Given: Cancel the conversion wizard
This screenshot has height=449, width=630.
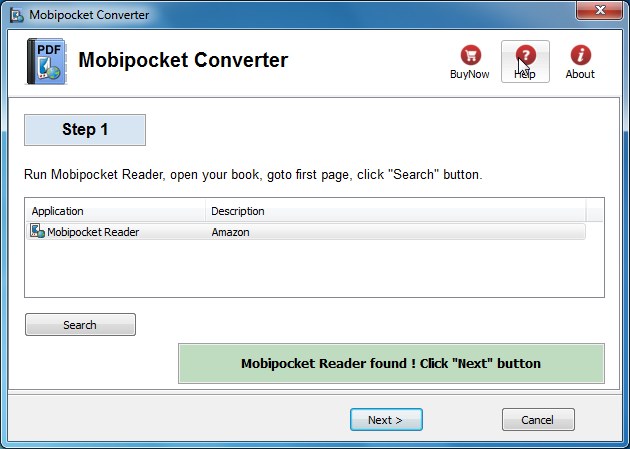Looking at the screenshot, I should (538, 420).
